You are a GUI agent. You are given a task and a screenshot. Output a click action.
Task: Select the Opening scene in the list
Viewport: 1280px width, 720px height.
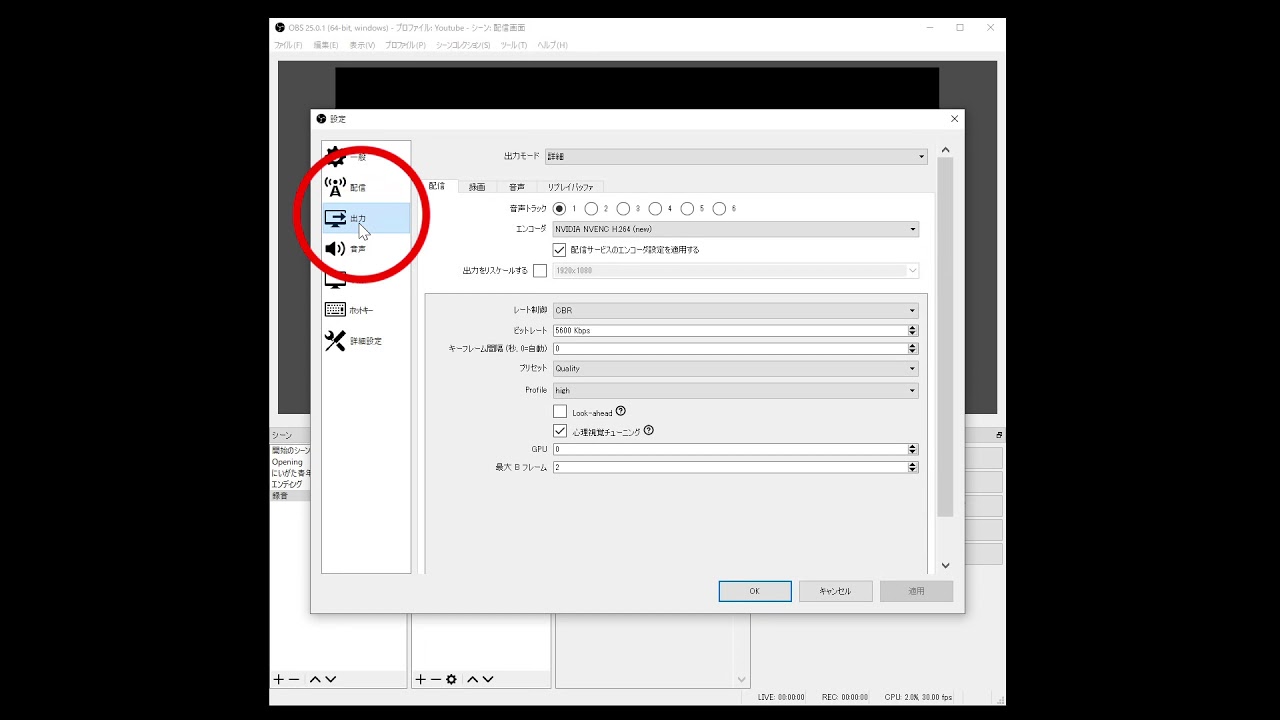[x=290, y=462]
